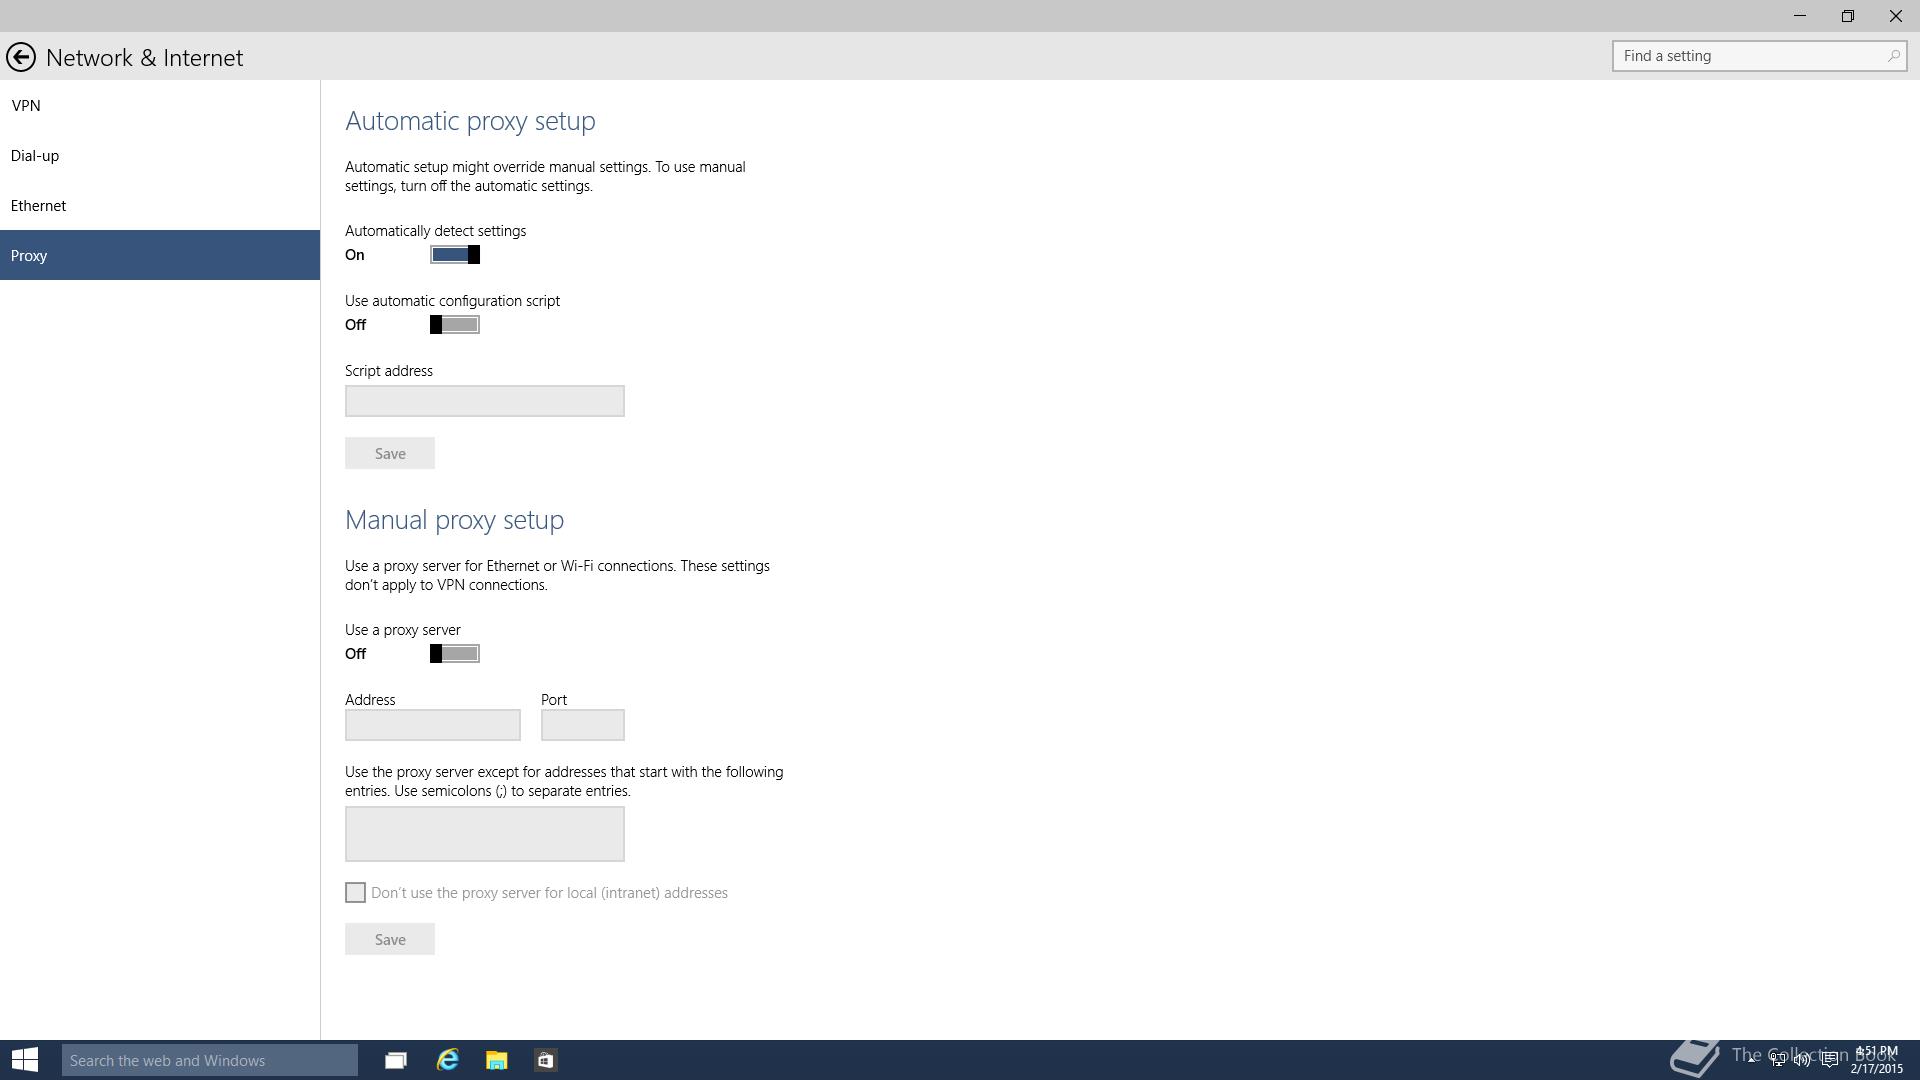Open the network status tray icon
Viewport: 1920px width, 1080px height.
pos(1778,1060)
